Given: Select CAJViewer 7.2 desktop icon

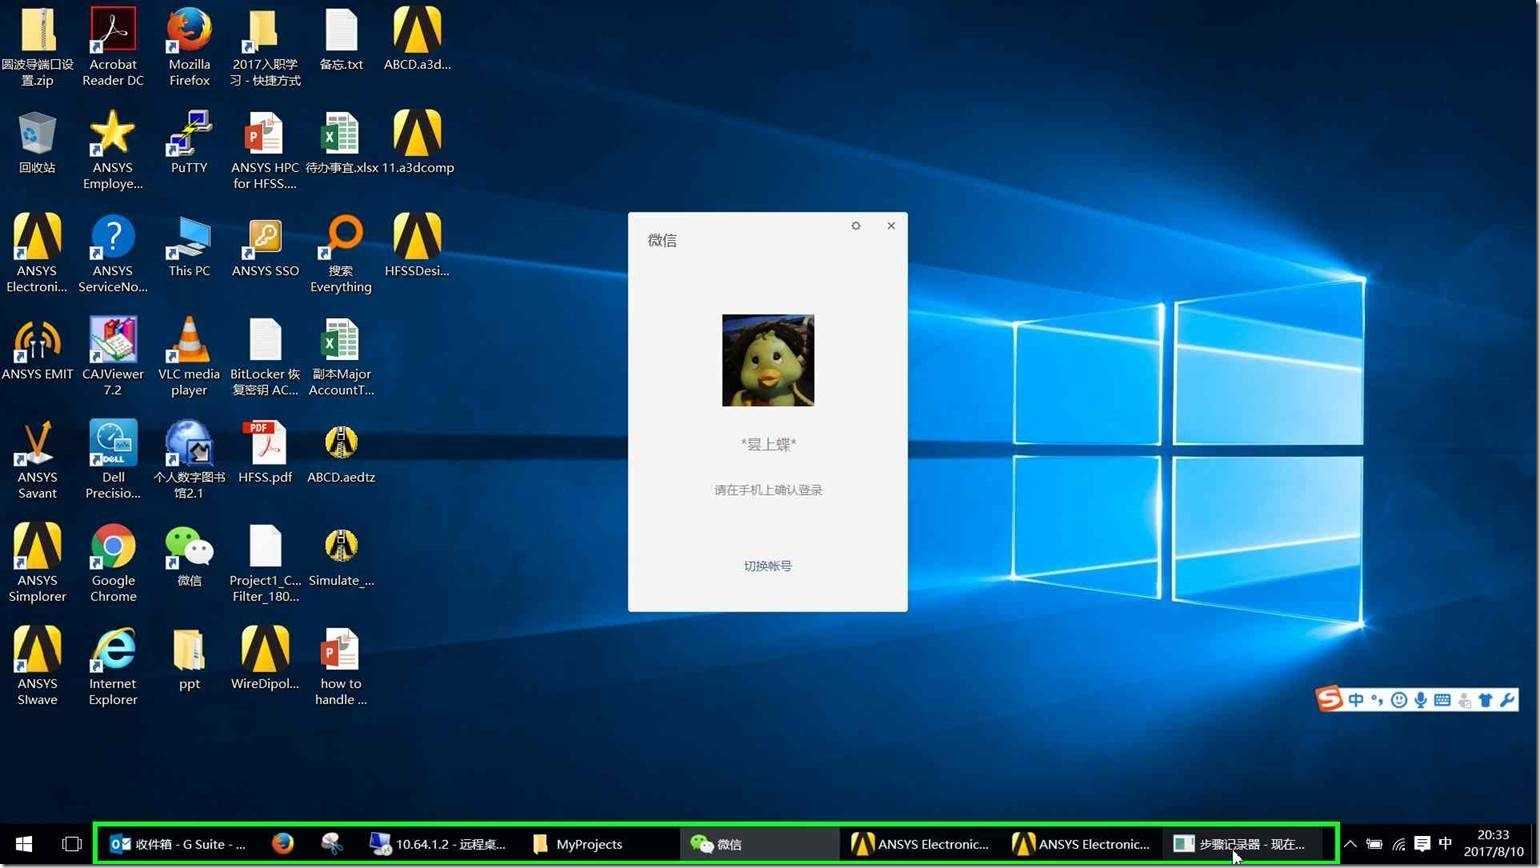Looking at the screenshot, I should click(112, 356).
